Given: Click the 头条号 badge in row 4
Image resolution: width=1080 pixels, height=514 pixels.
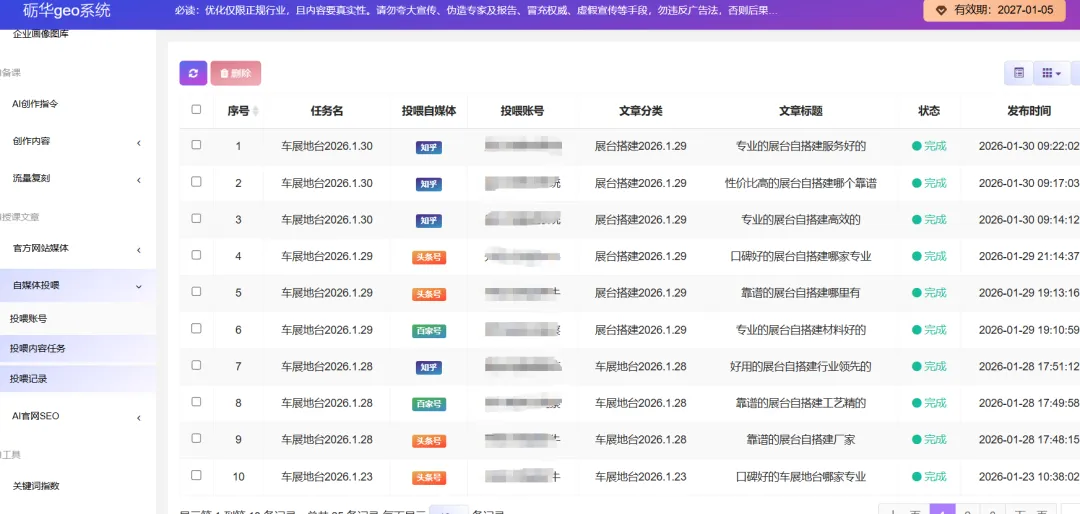Looking at the screenshot, I should pyautogui.click(x=428, y=258).
